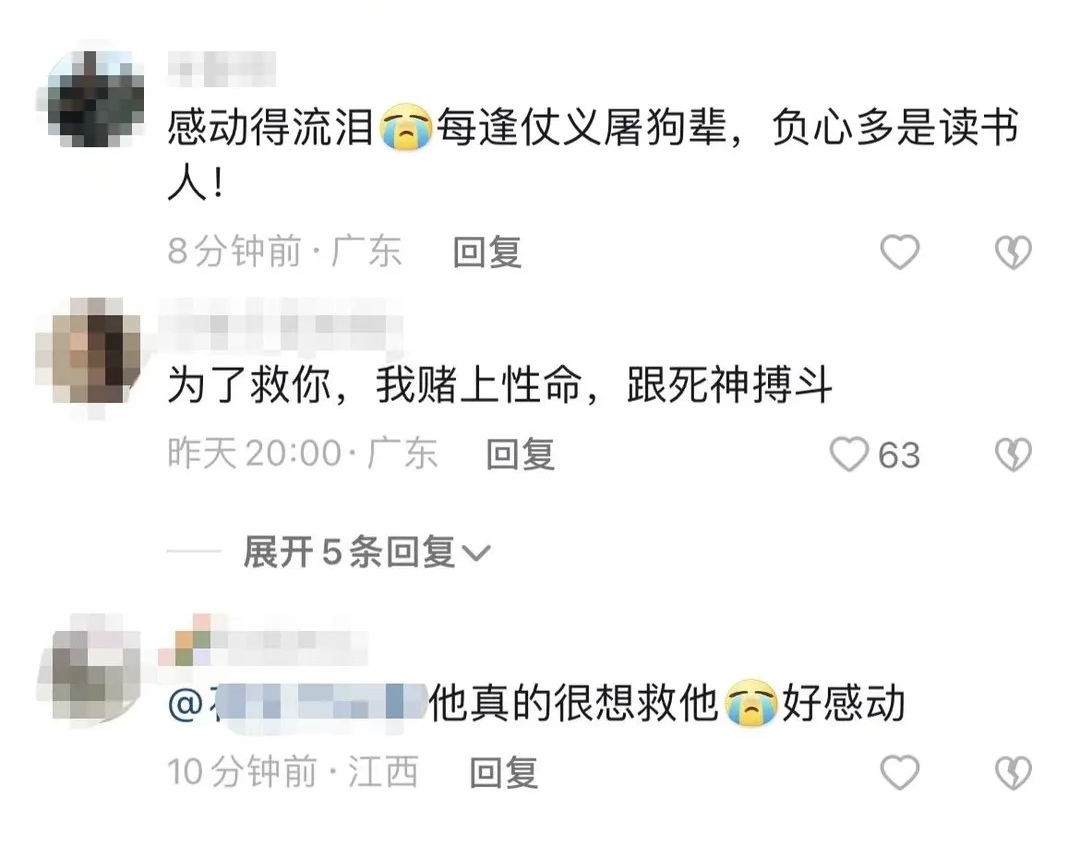Dislike the 江西 comment with broken heart
The image size is (1080, 842).
tap(1013, 772)
